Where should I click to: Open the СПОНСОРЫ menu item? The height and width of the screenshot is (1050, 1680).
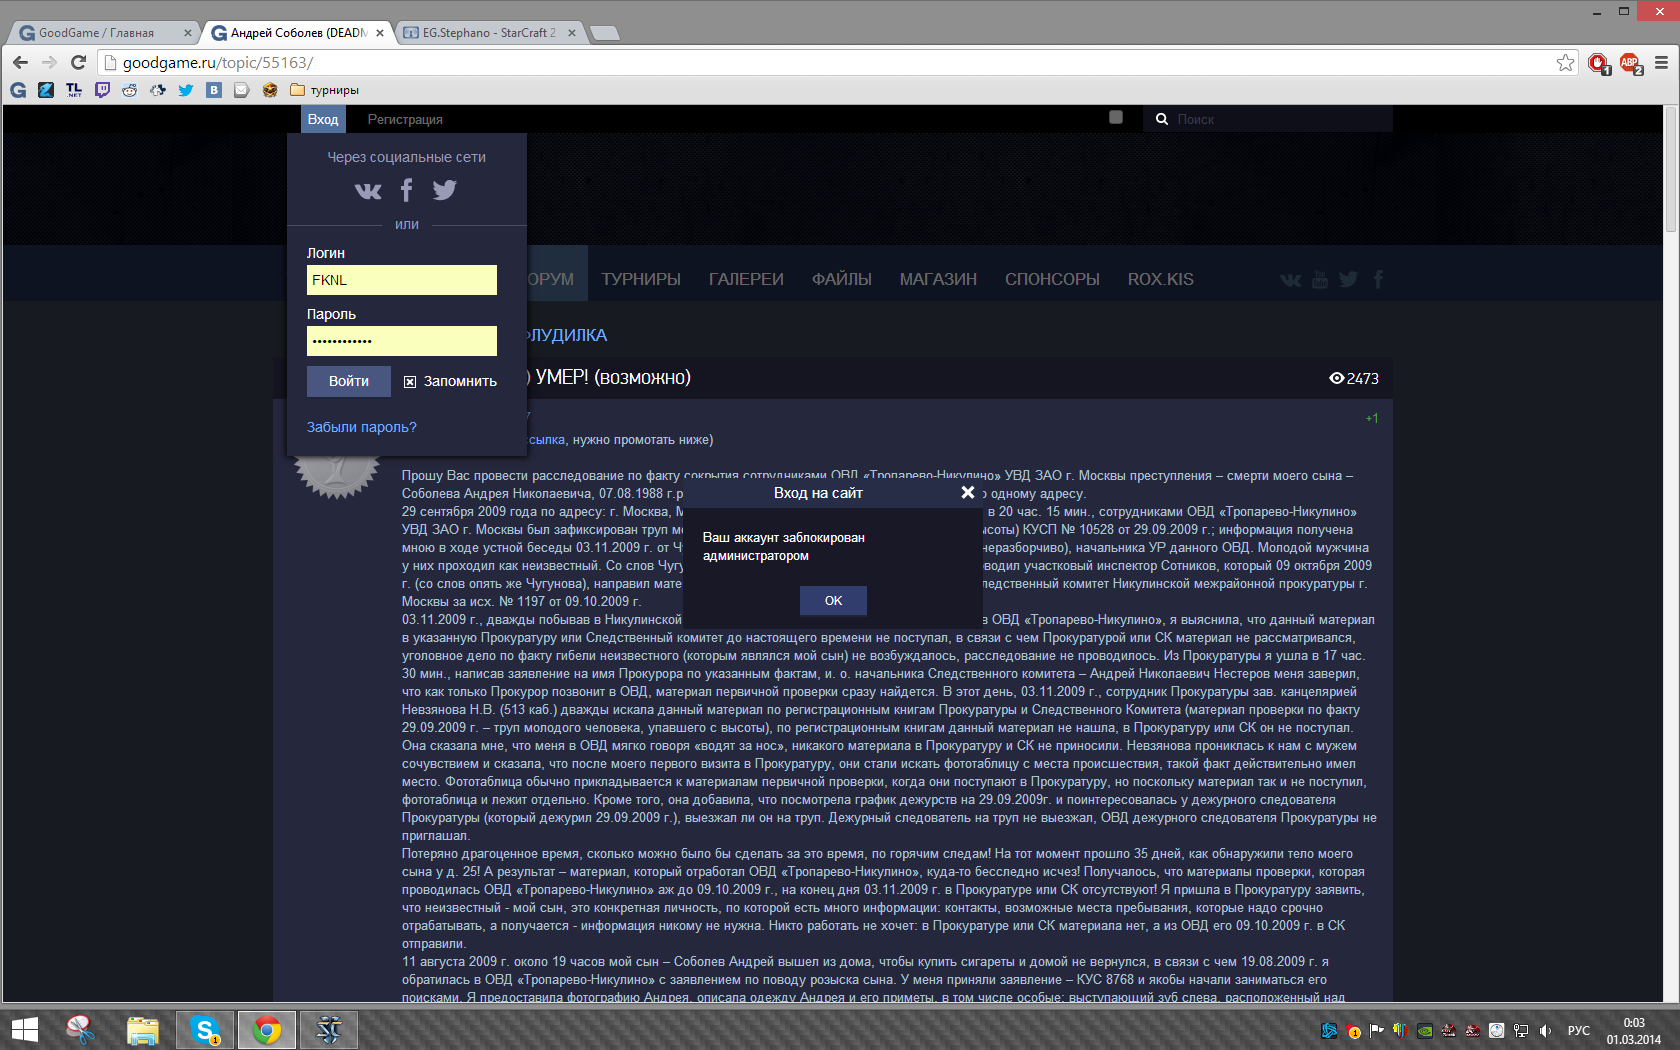[1052, 279]
